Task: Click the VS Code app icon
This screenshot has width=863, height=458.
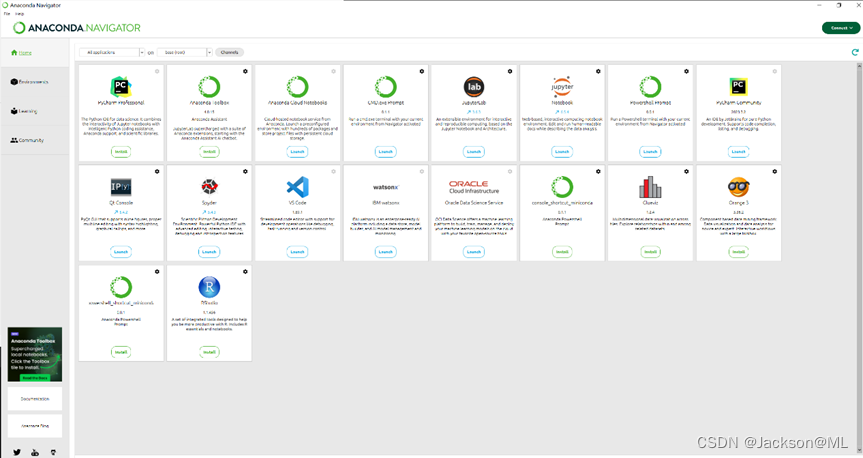Action: pos(297,187)
